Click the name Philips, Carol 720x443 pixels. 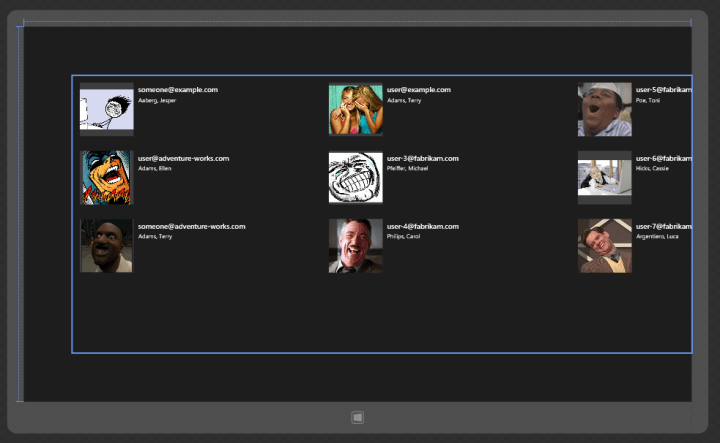click(x=403, y=236)
